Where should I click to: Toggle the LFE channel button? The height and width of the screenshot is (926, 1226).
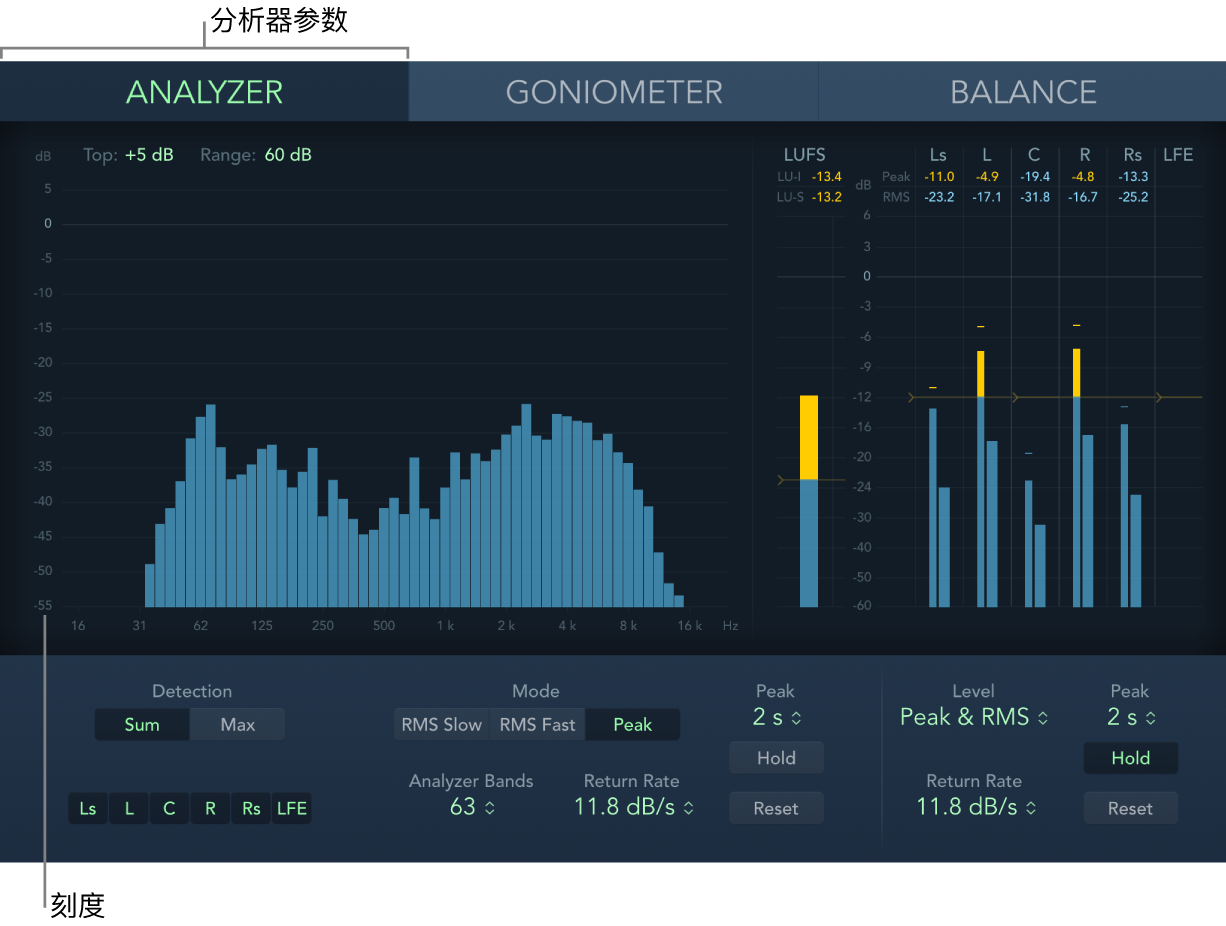coord(292,808)
